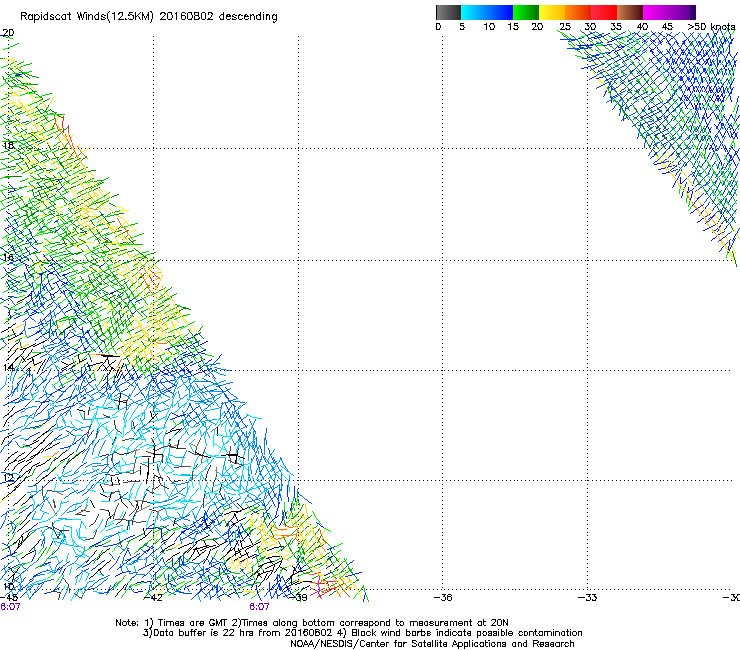Click latitude label "18" on left axis
Viewport: 740px width, 650px height.
(8, 145)
